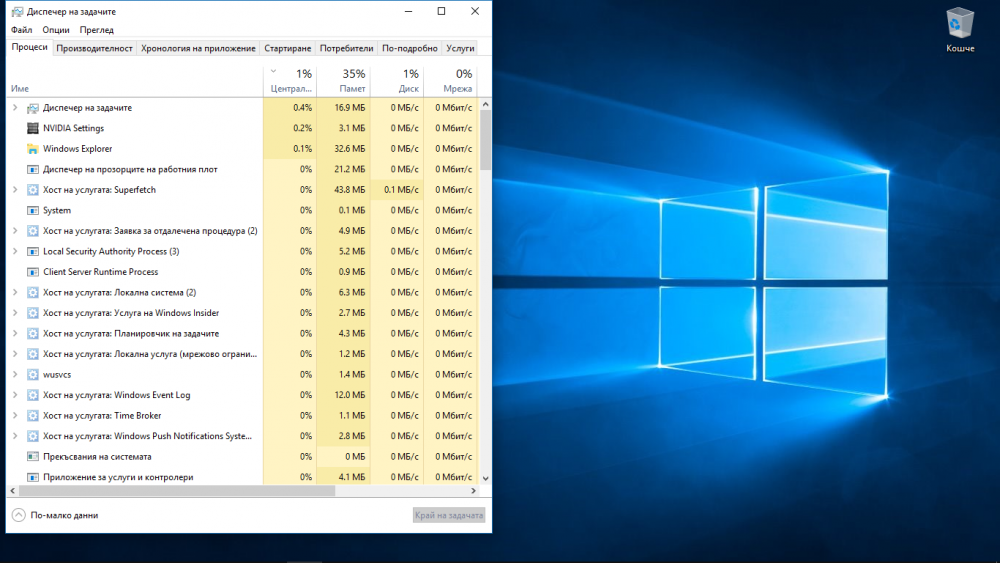Click the Планировчик на задачите gear icon

click(33, 333)
